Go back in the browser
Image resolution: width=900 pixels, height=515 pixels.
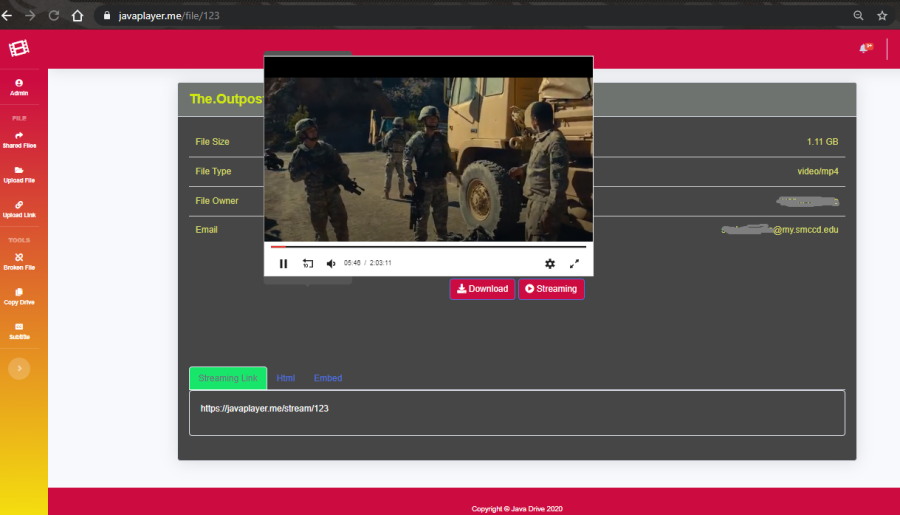[x=7, y=16]
